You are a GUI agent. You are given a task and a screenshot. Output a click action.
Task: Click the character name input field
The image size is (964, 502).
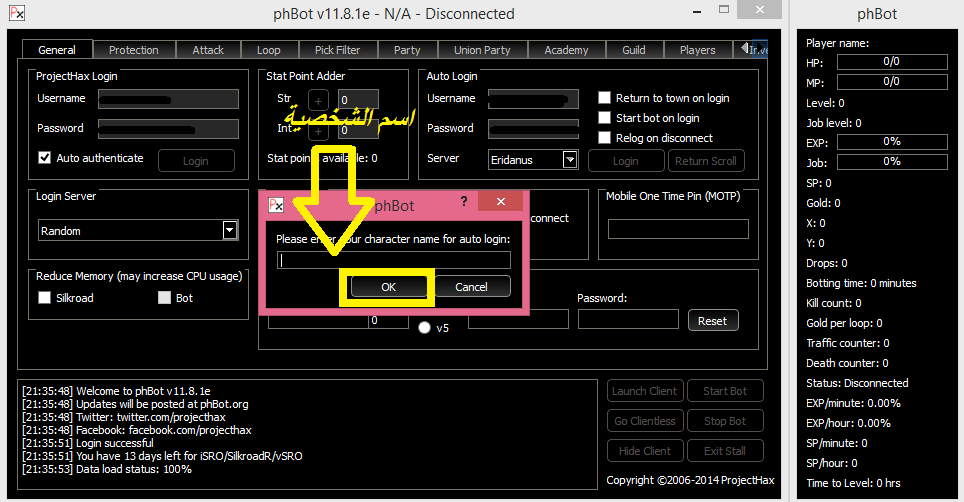click(393, 261)
